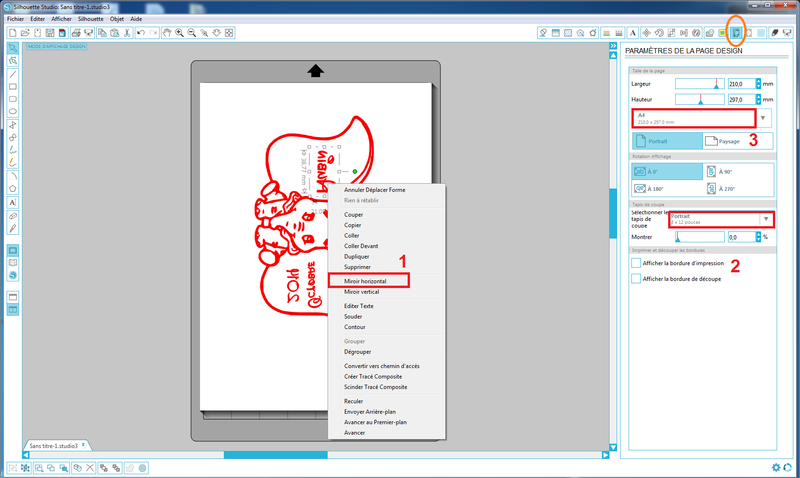The image size is (800, 478).
Task: Open the Editer menu
Action: click(x=37, y=19)
